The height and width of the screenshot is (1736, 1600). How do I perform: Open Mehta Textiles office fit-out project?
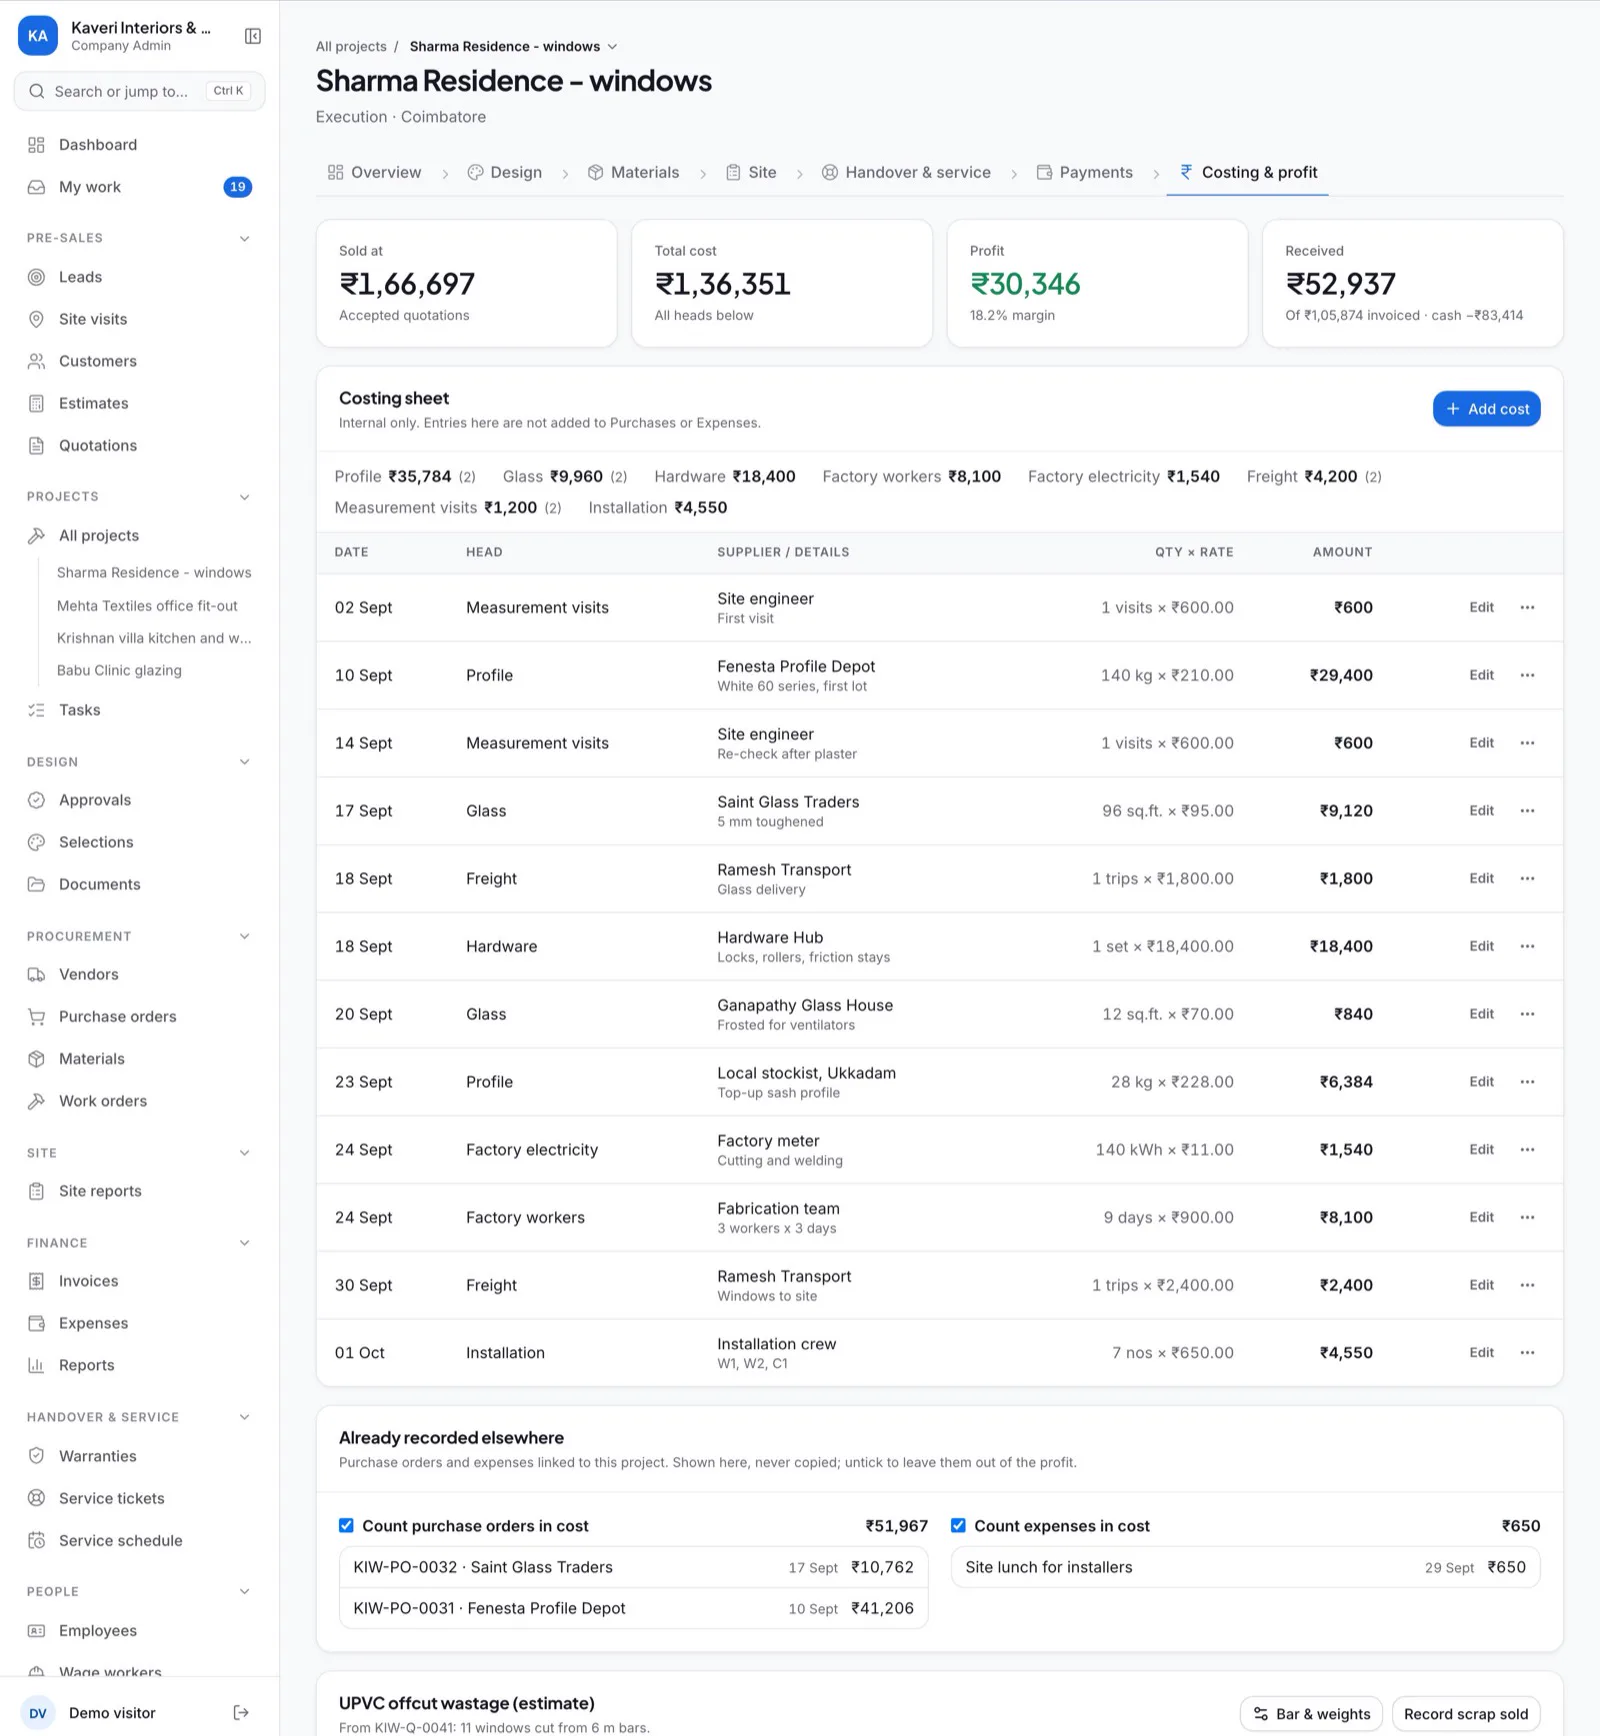tap(147, 606)
